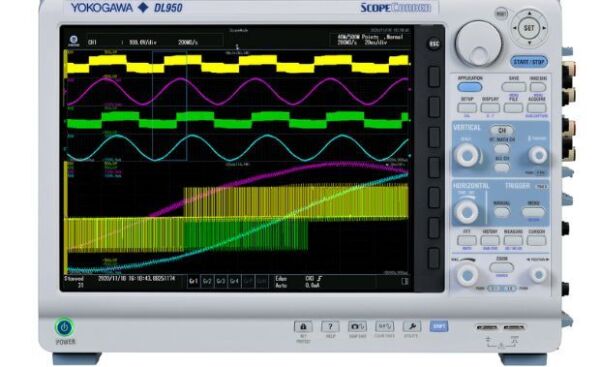Open the HISTORY key
Image resolution: width=600 pixels, height=367 pixels.
(490, 240)
